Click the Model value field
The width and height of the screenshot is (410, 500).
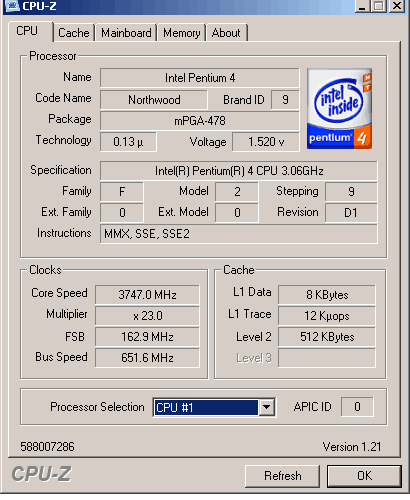(x=237, y=192)
